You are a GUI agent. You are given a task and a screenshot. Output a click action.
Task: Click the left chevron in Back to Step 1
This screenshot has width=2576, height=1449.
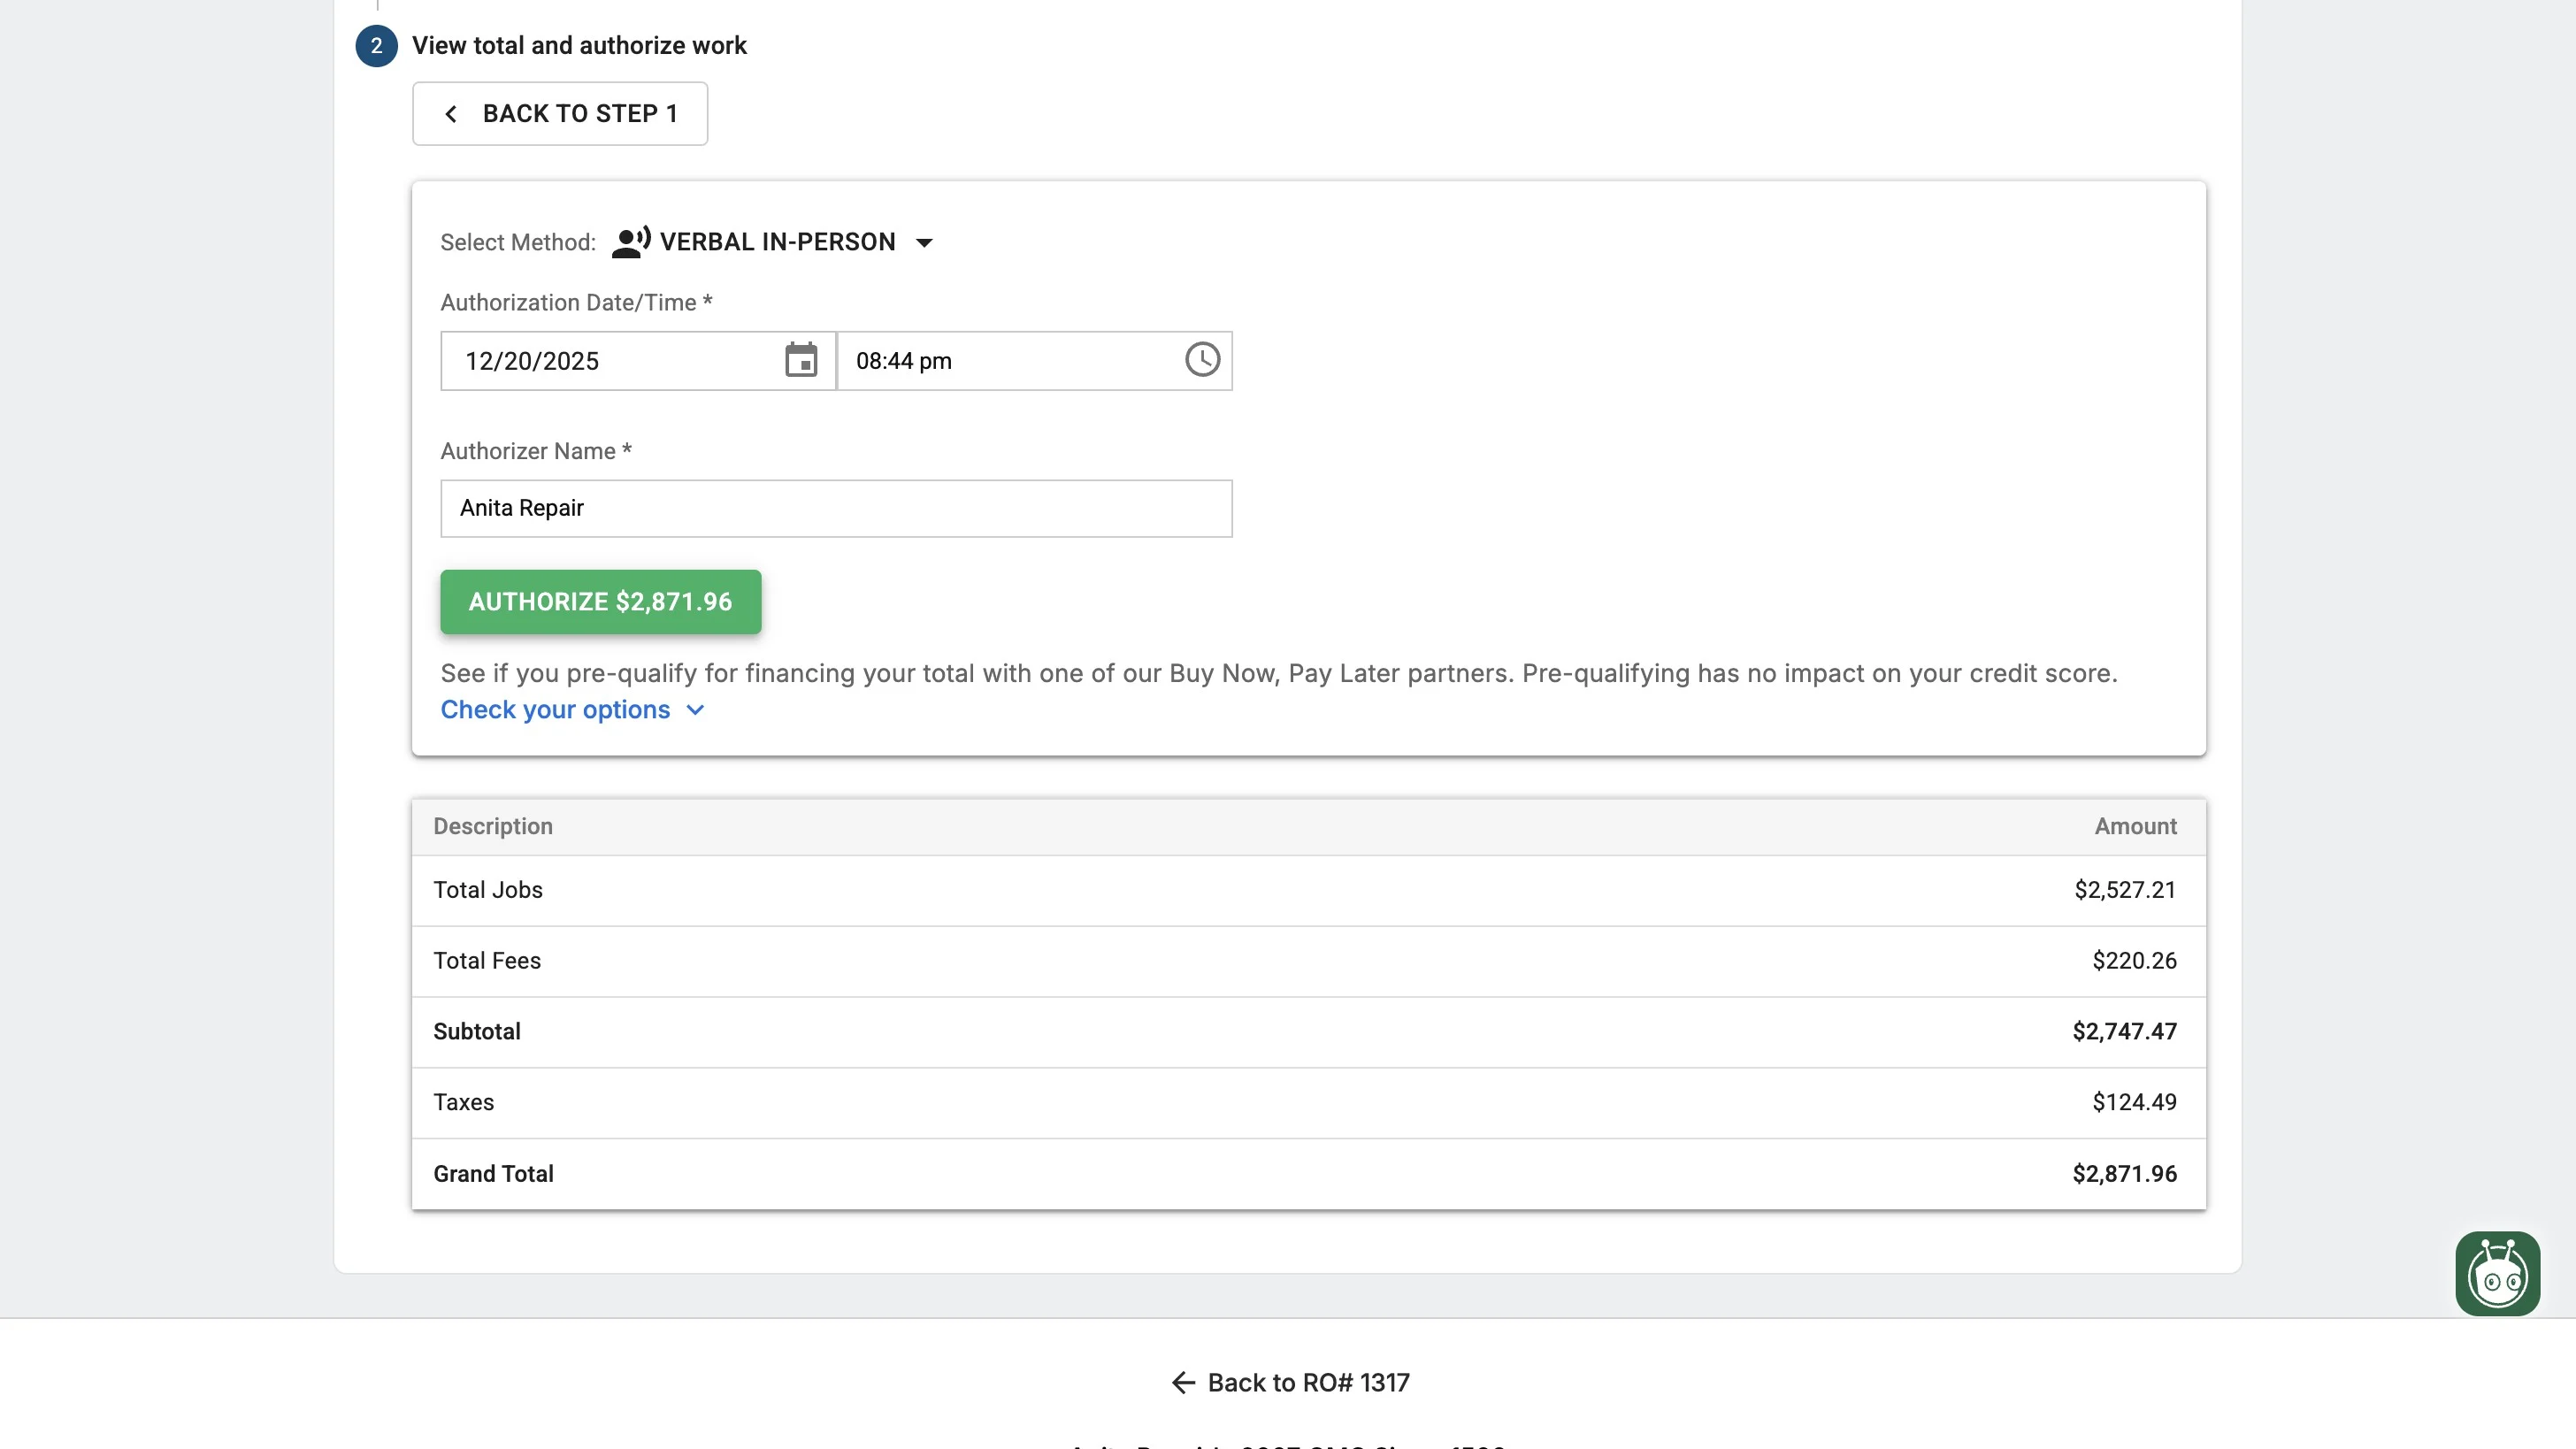click(x=451, y=114)
